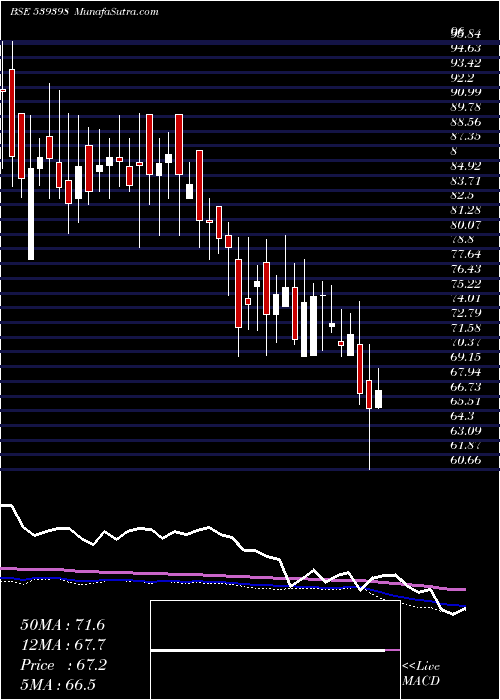The image size is (500, 700).
Task: Select the 66.73 price axis label
Action: point(466,387)
